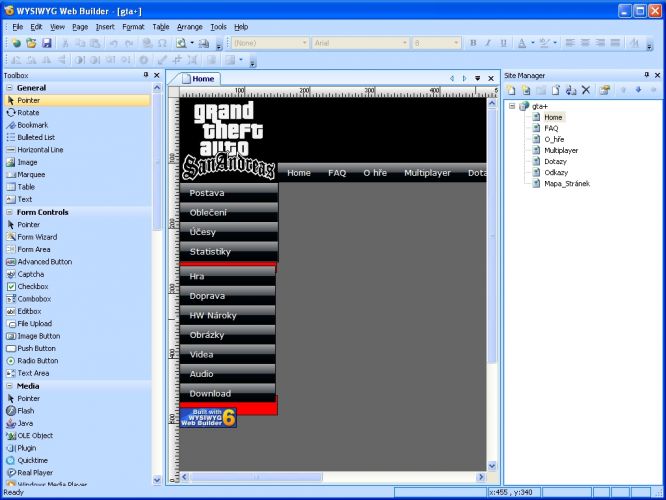The image size is (666, 500).
Task: Toggle Bold formatting button
Action: click(x=473, y=43)
